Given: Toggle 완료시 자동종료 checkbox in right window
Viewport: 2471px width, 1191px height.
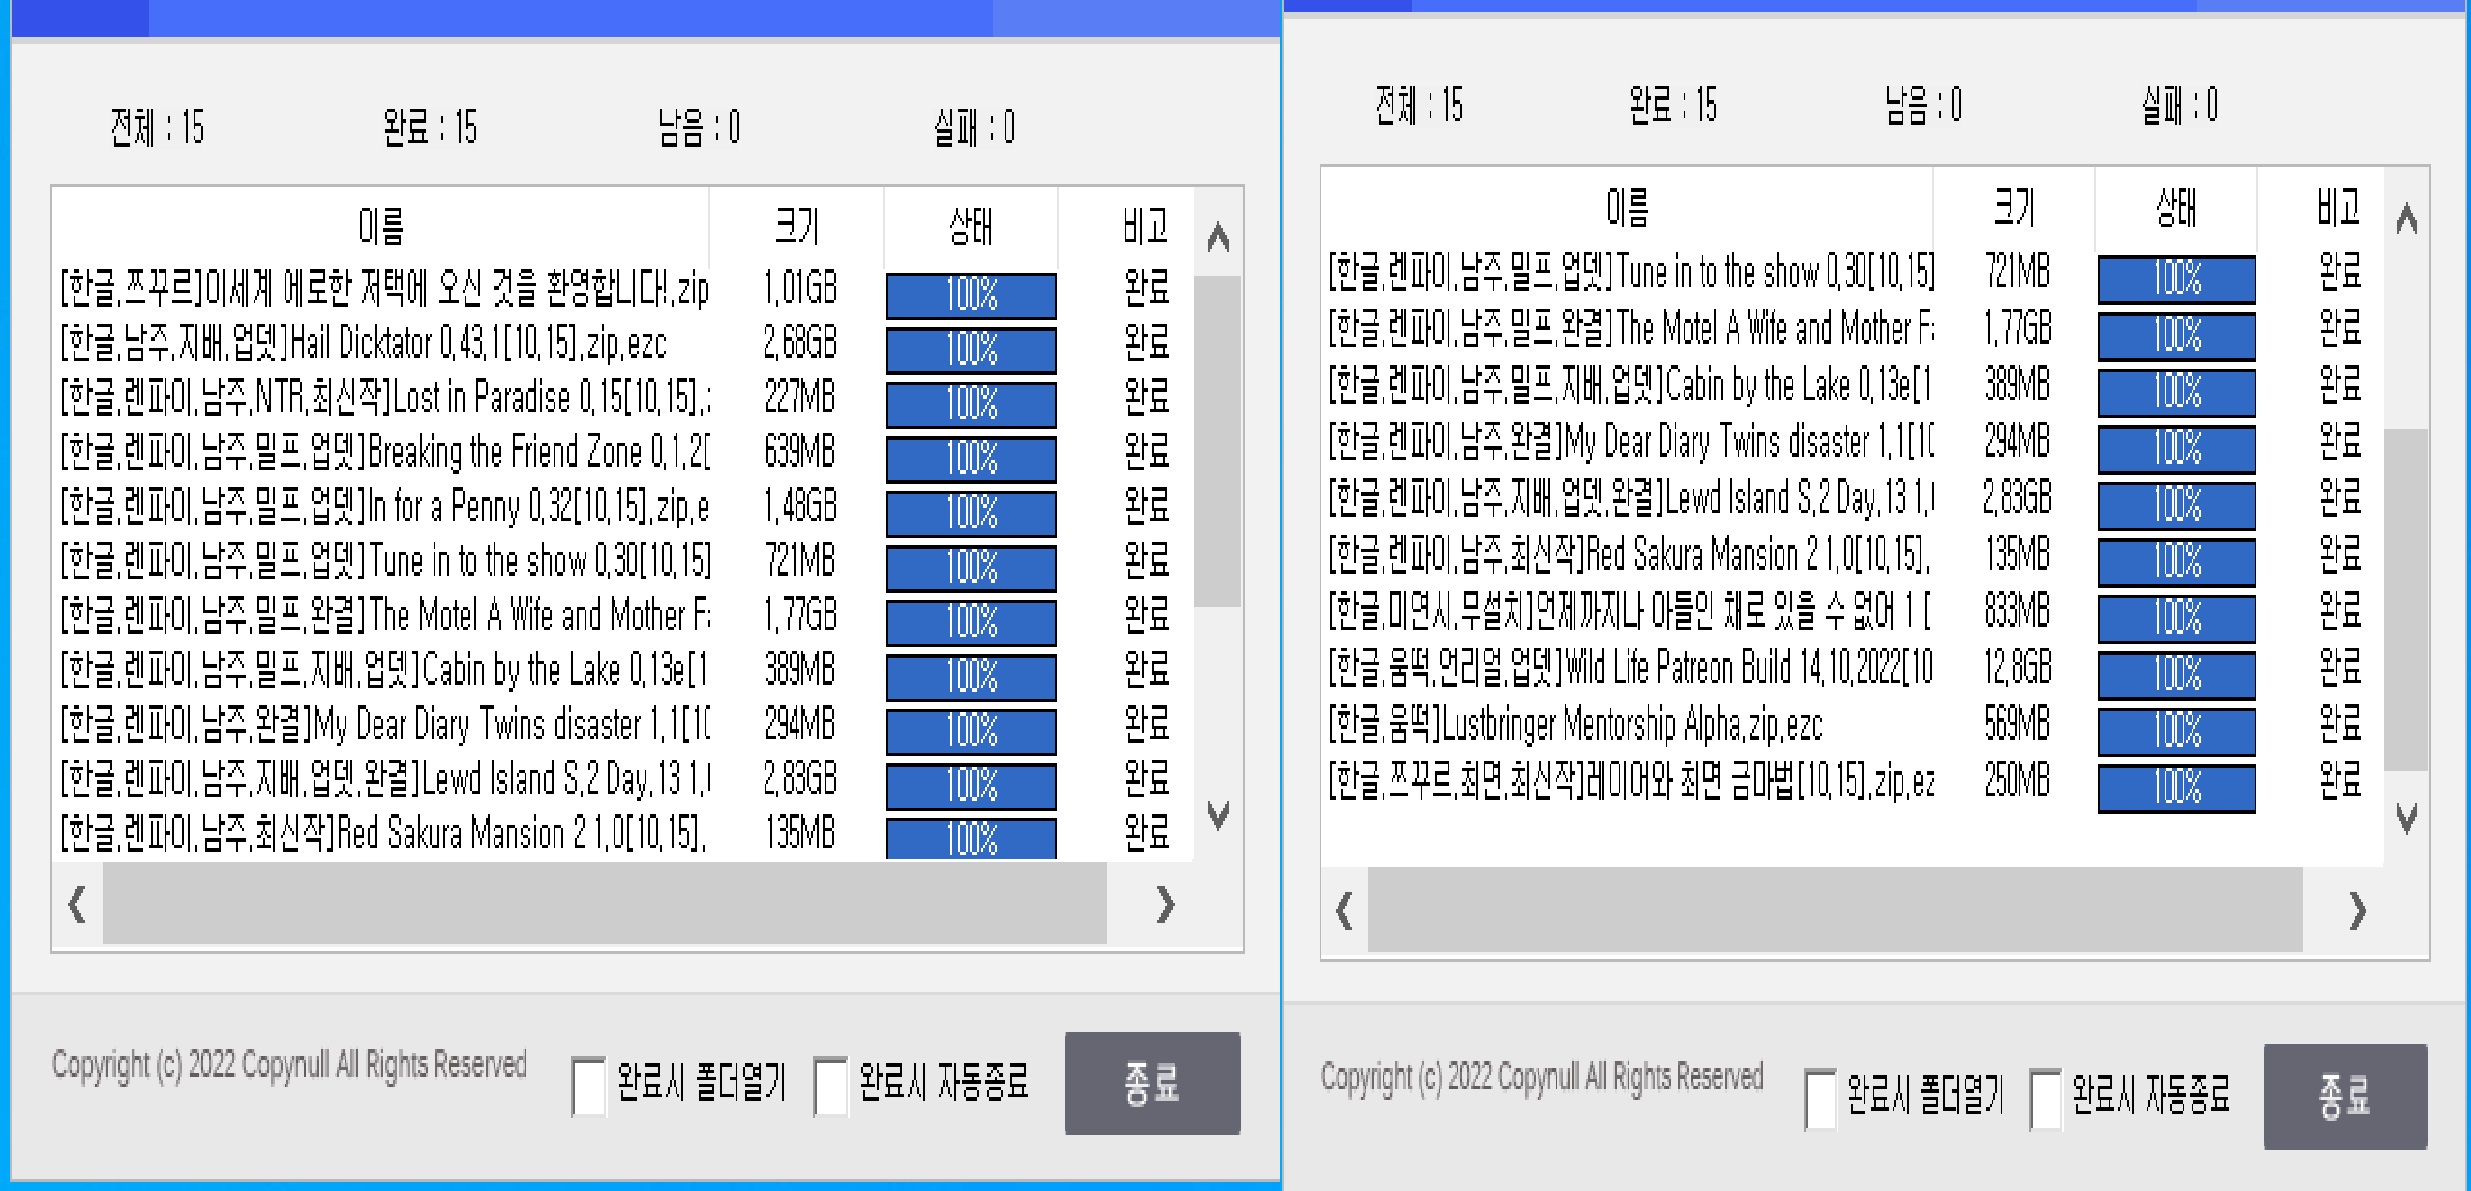Looking at the screenshot, I should (2045, 1098).
